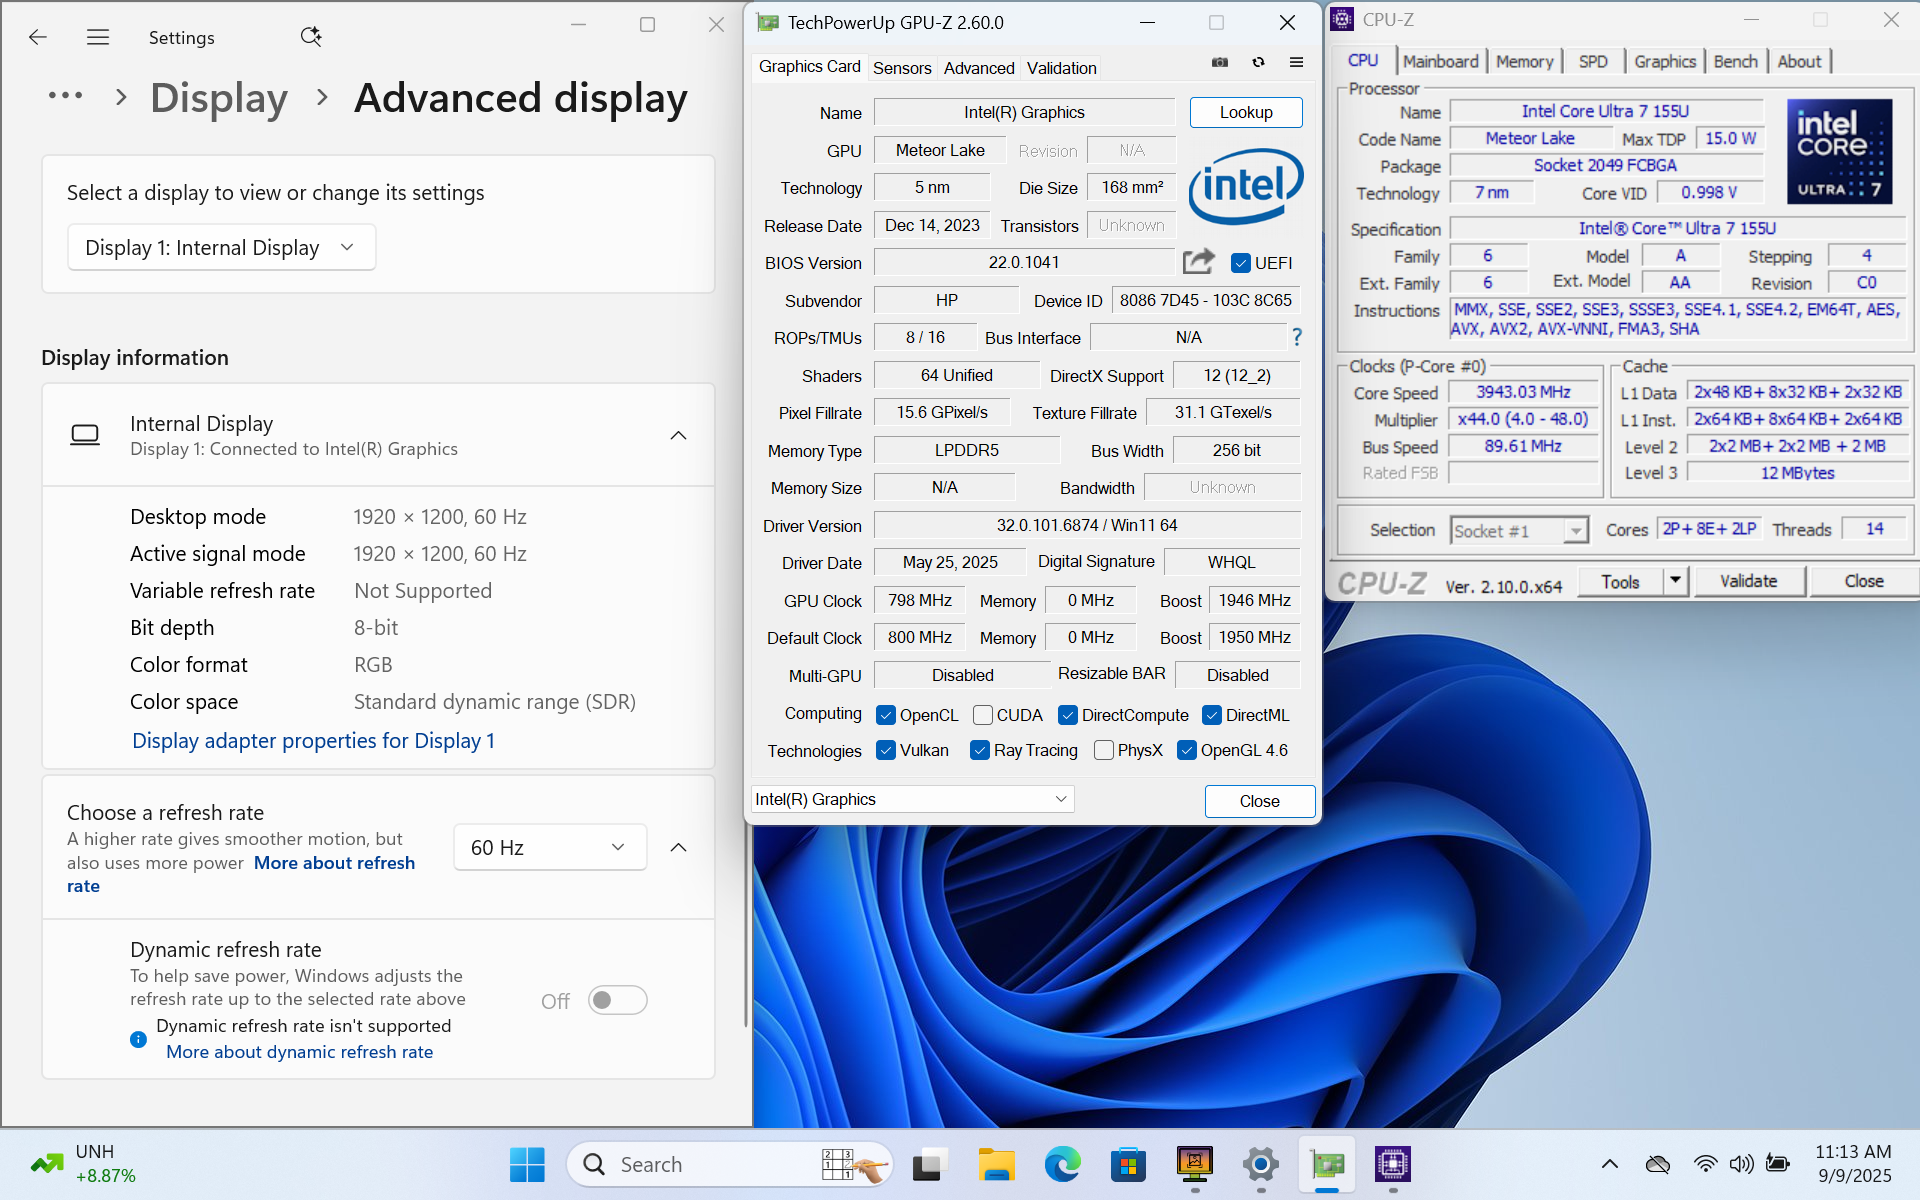Click the BIOS export share icon
The width and height of the screenshot is (1920, 1200).
(1198, 262)
